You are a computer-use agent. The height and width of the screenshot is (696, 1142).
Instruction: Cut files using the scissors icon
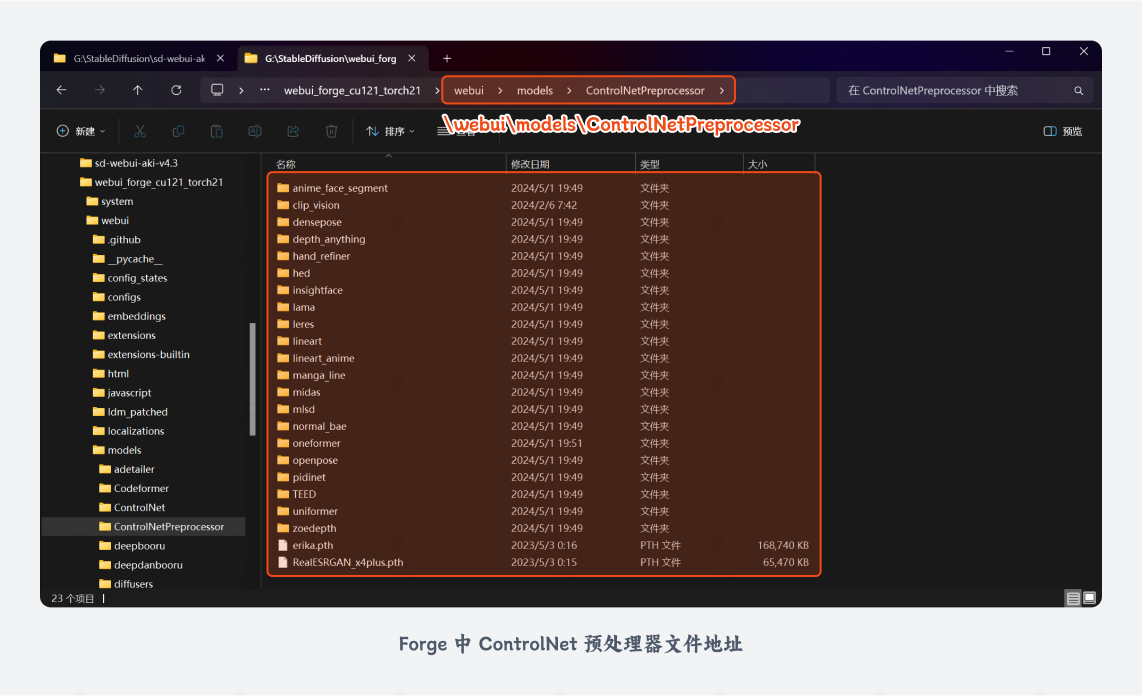pyautogui.click(x=140, y=131)
